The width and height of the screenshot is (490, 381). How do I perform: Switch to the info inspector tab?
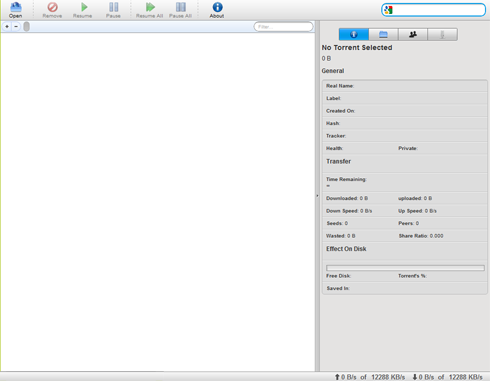pyautogui.click(x=354, y=34)
